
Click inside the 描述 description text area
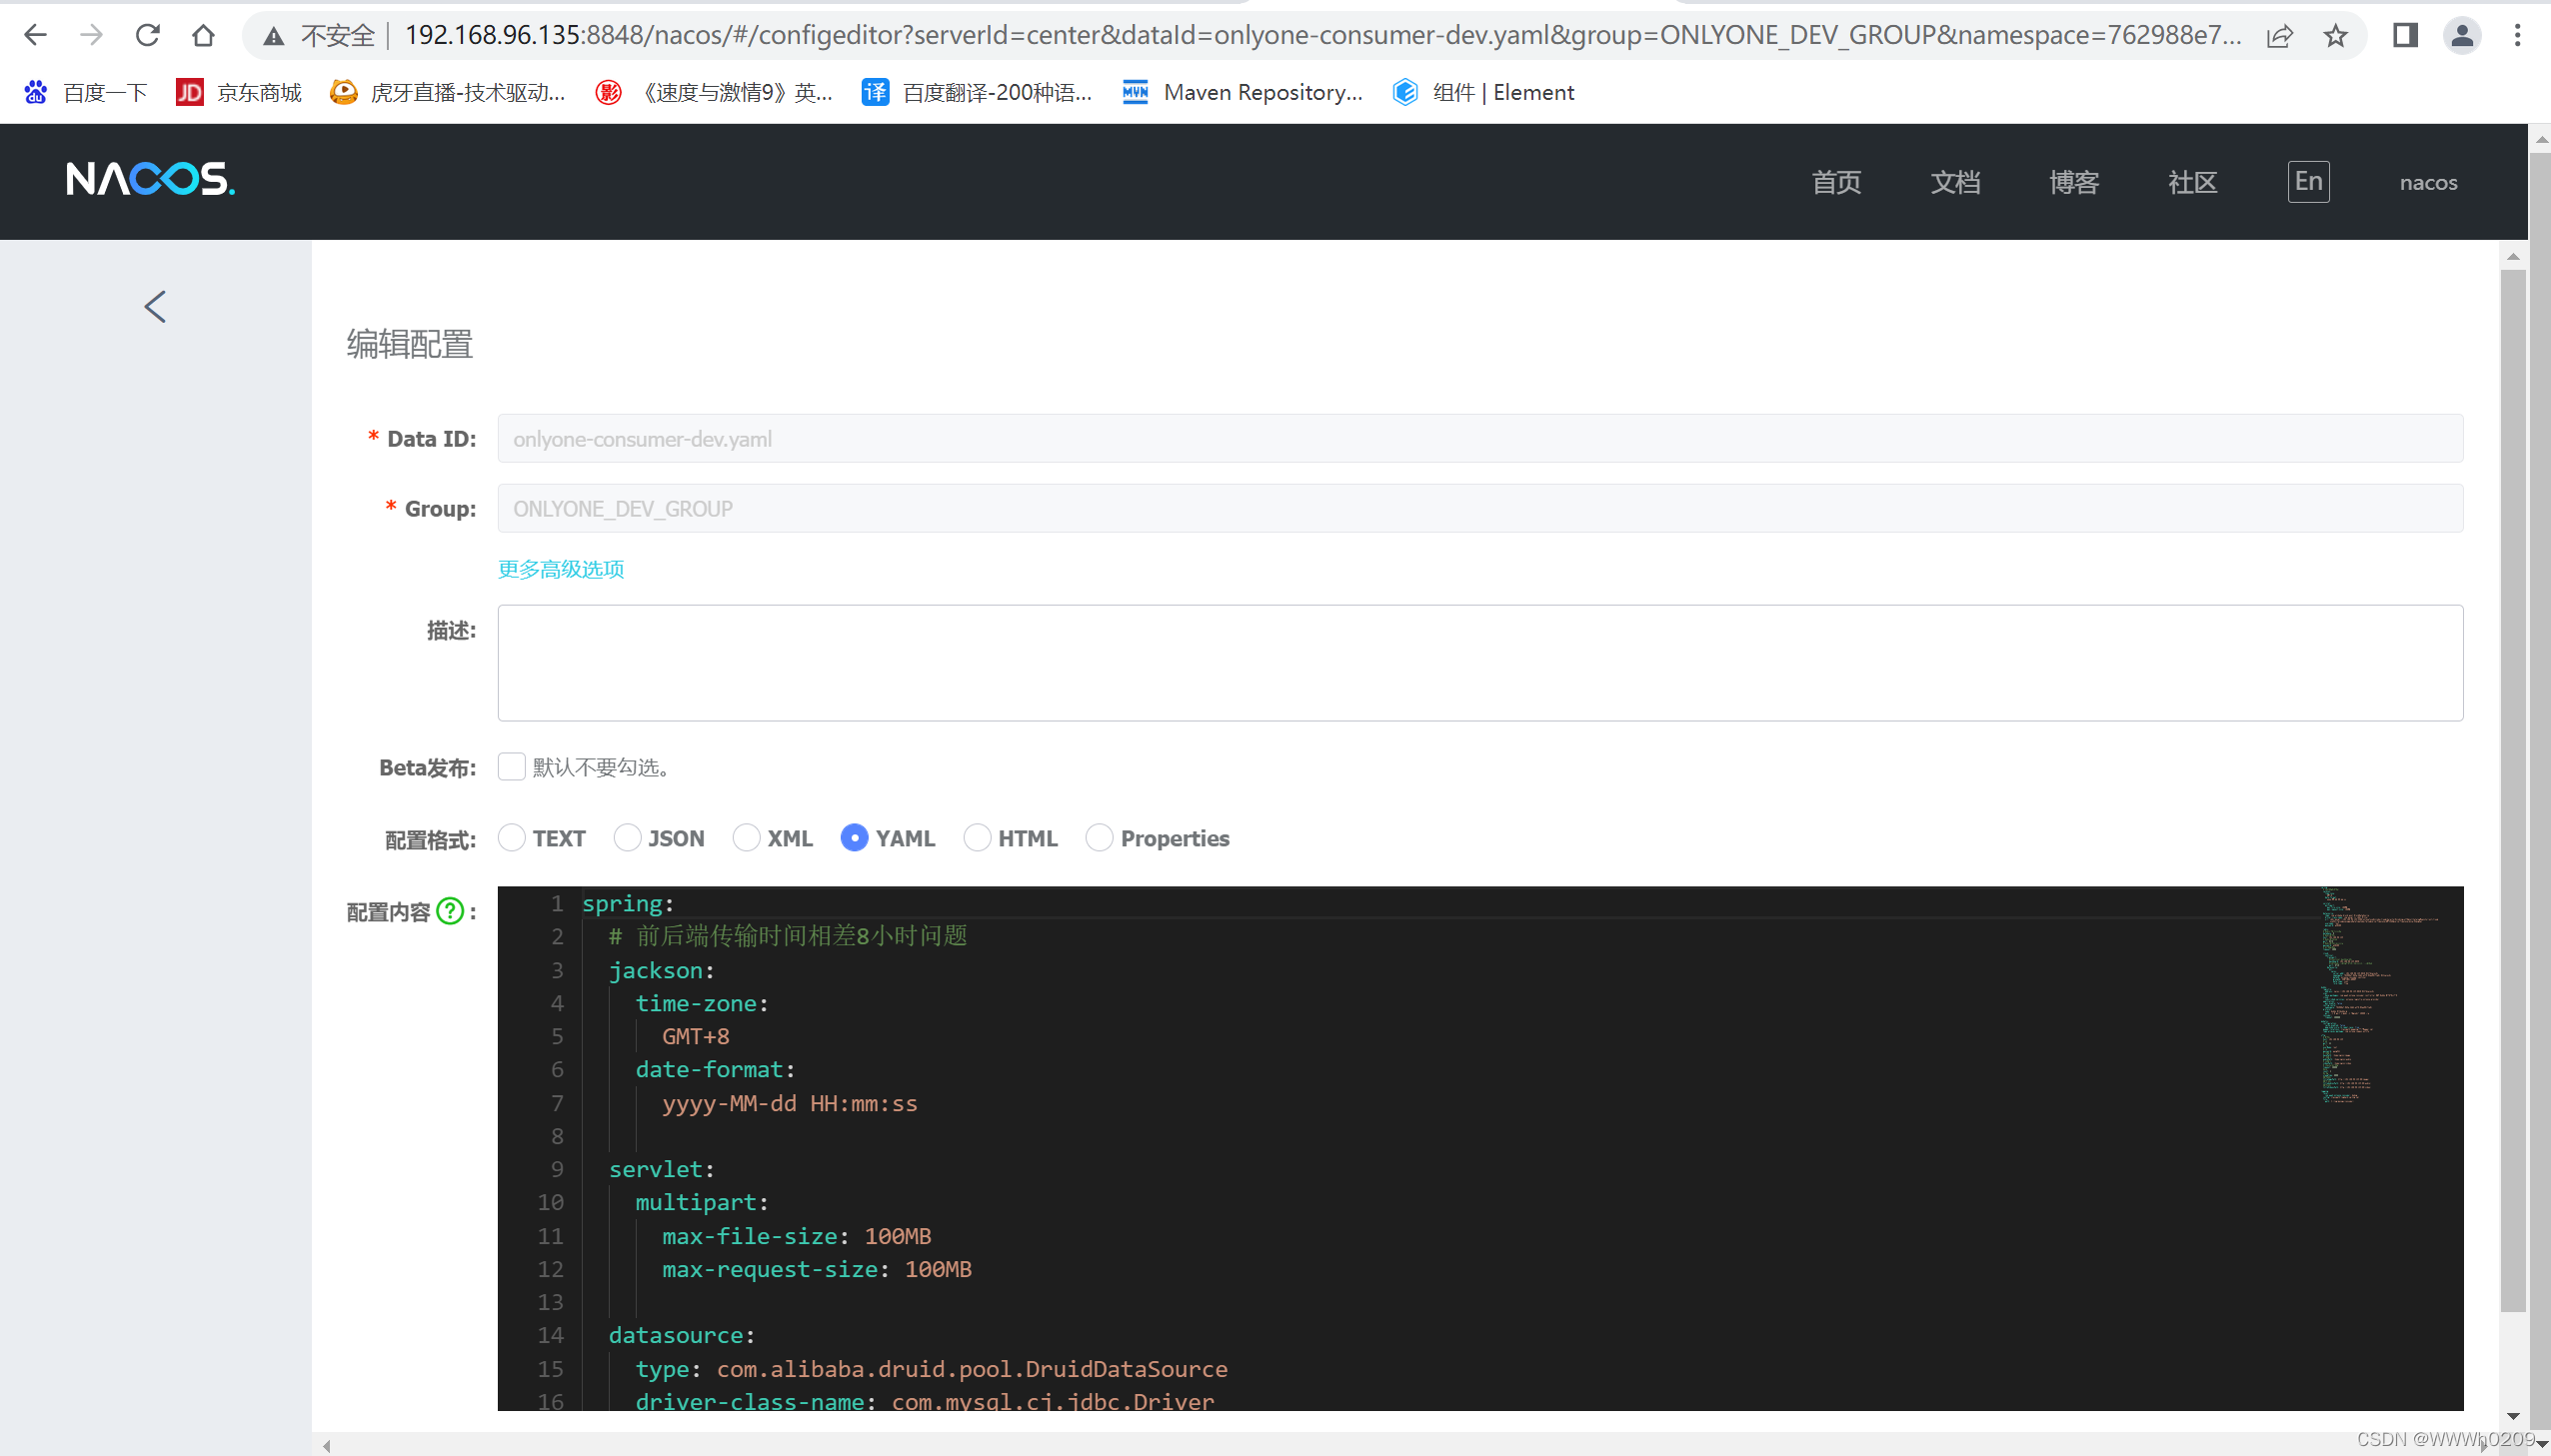point(1480,662)
